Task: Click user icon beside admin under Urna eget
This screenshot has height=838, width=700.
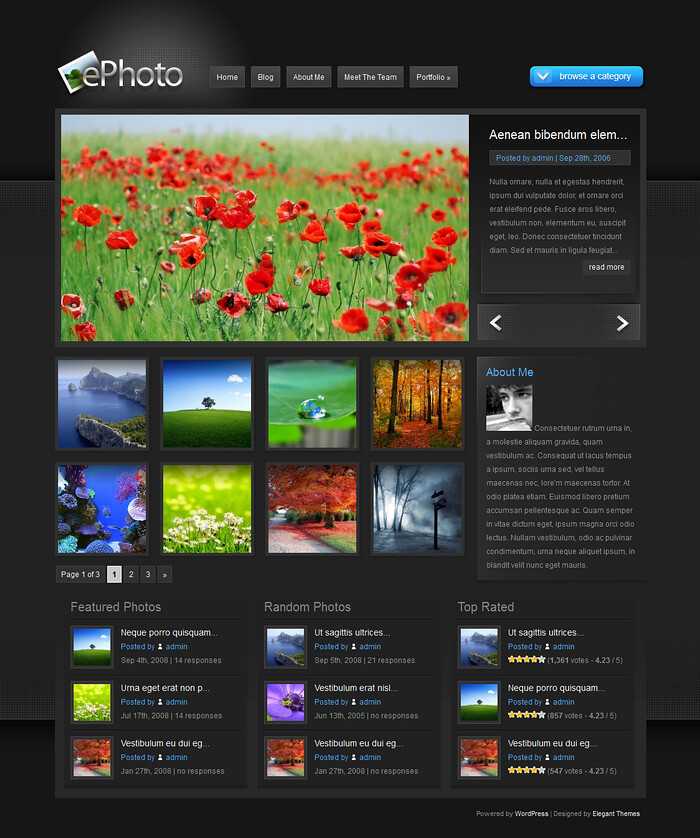Action: (160, 702)
